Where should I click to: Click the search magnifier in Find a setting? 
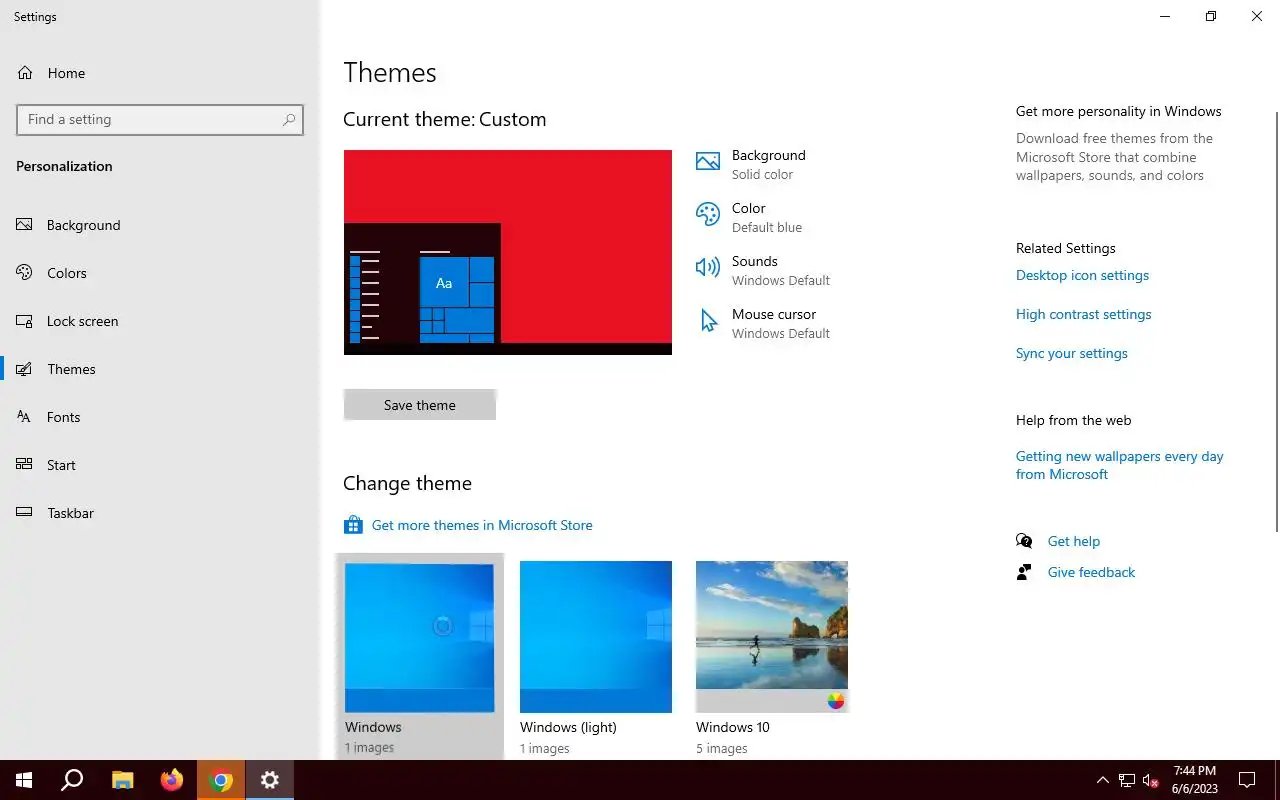[289, 120]
